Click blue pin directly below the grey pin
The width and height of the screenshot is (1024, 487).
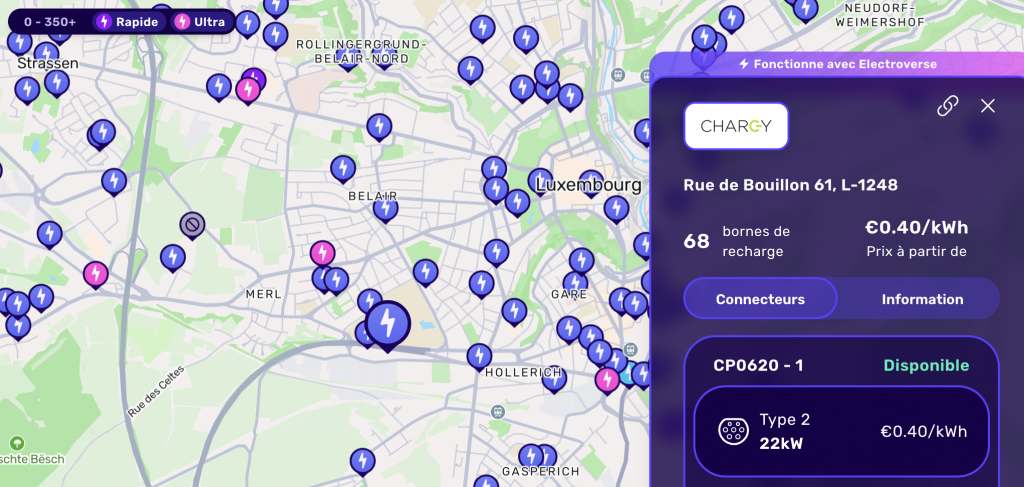point(172,258)
